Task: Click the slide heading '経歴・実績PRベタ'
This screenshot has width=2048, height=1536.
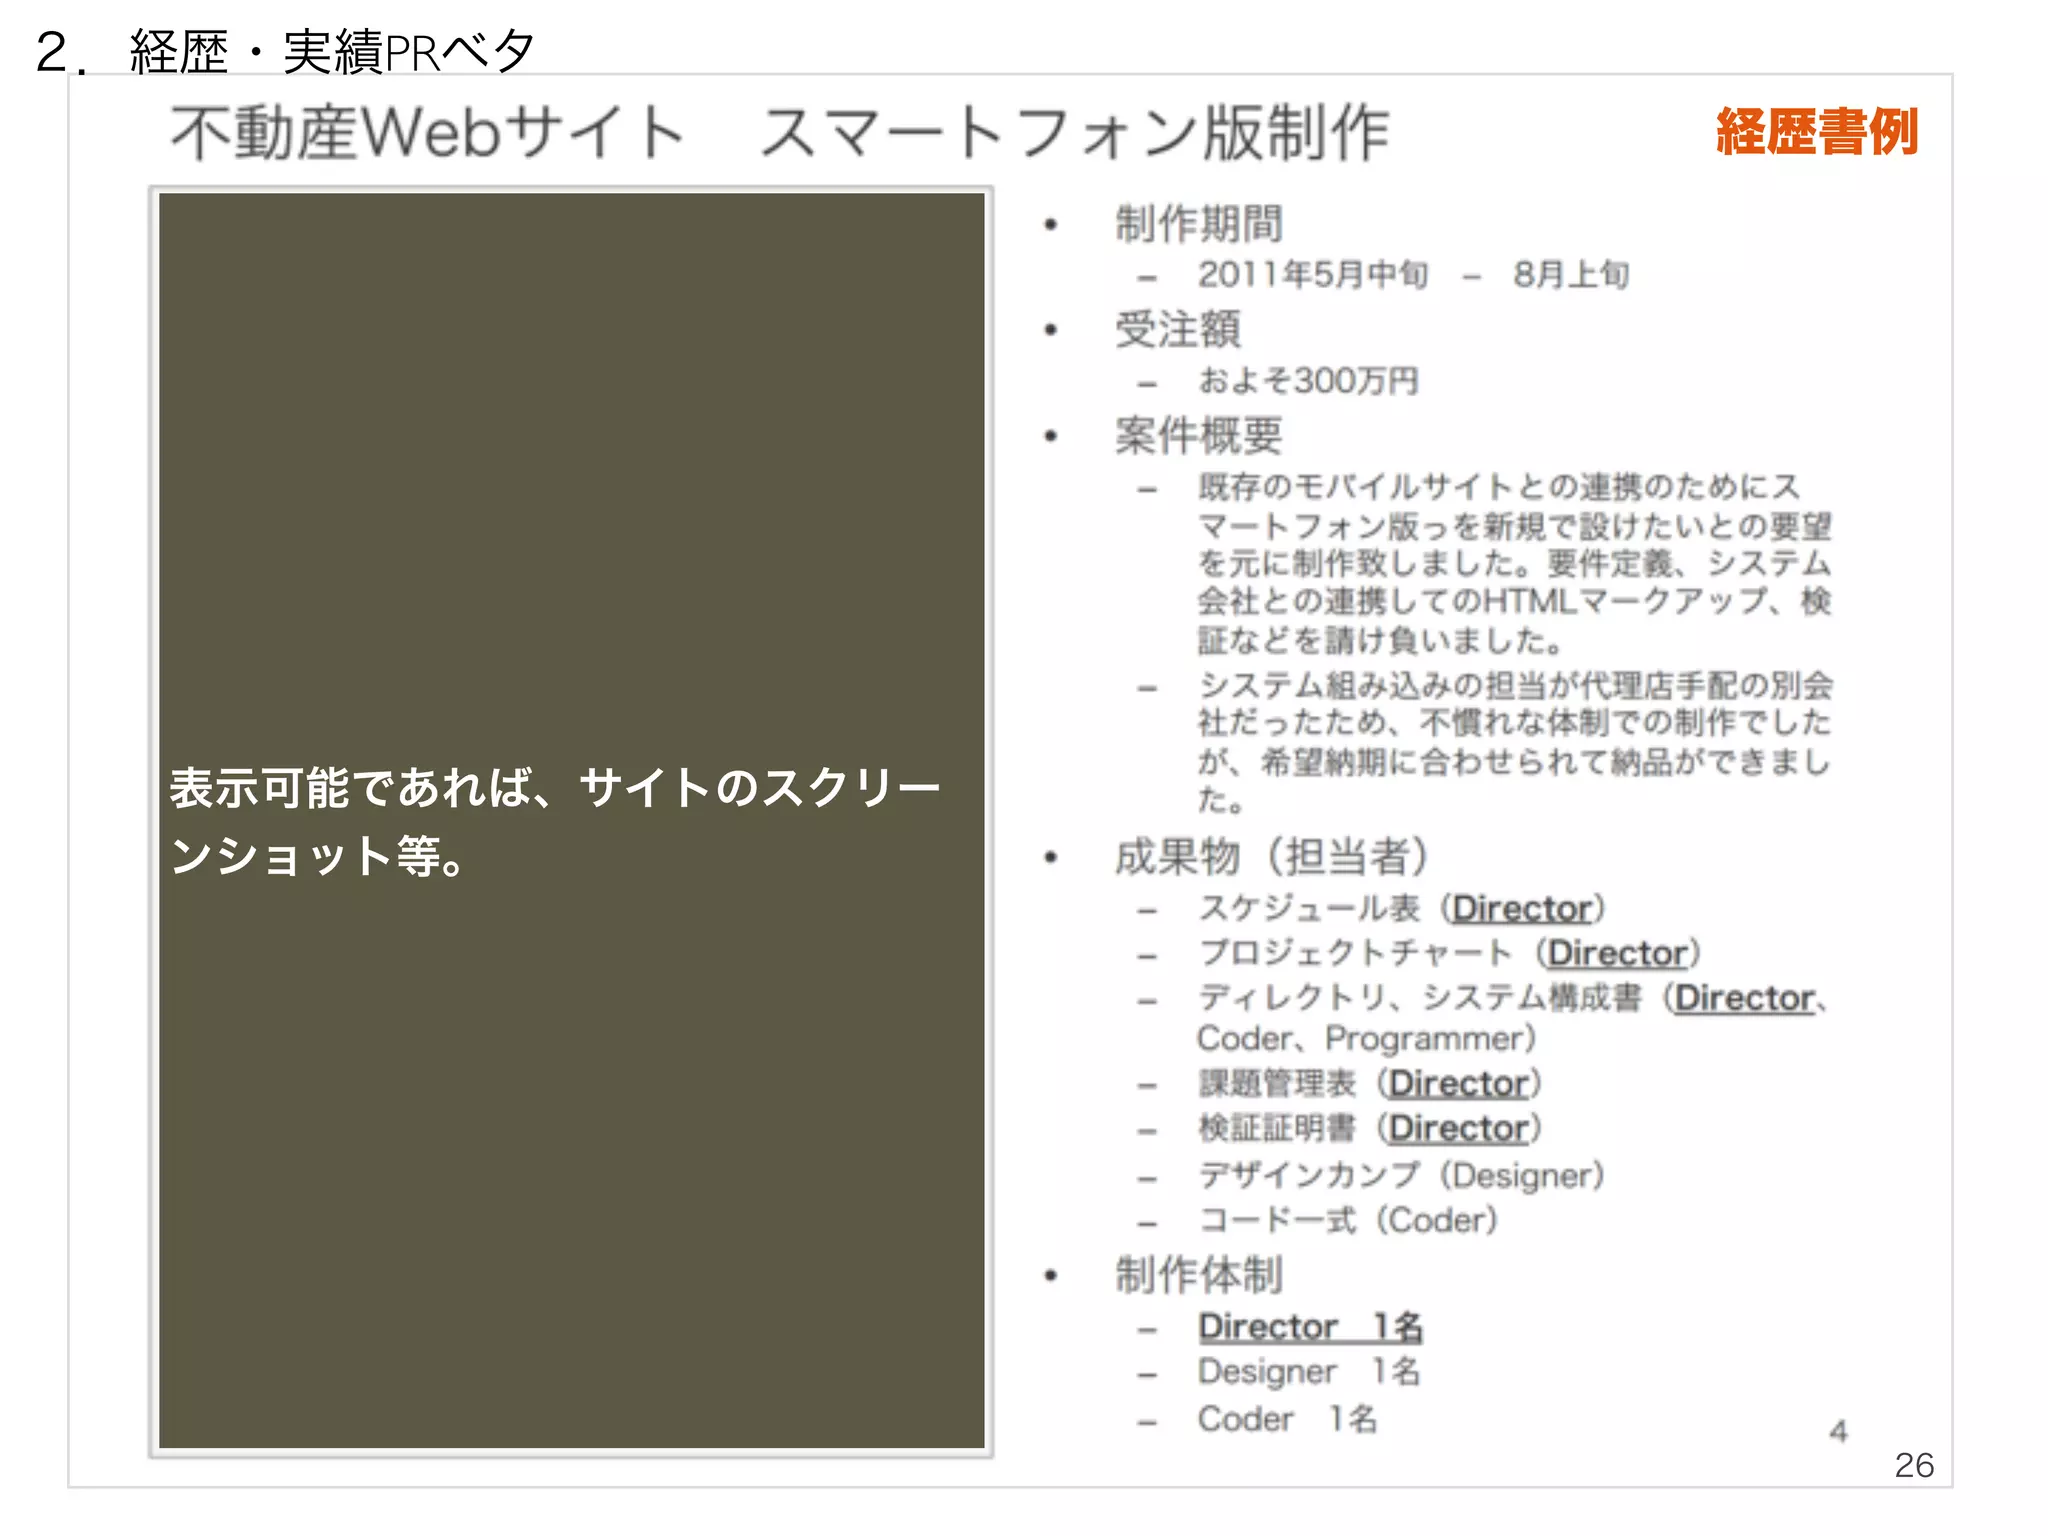Action: click(333, 50)
